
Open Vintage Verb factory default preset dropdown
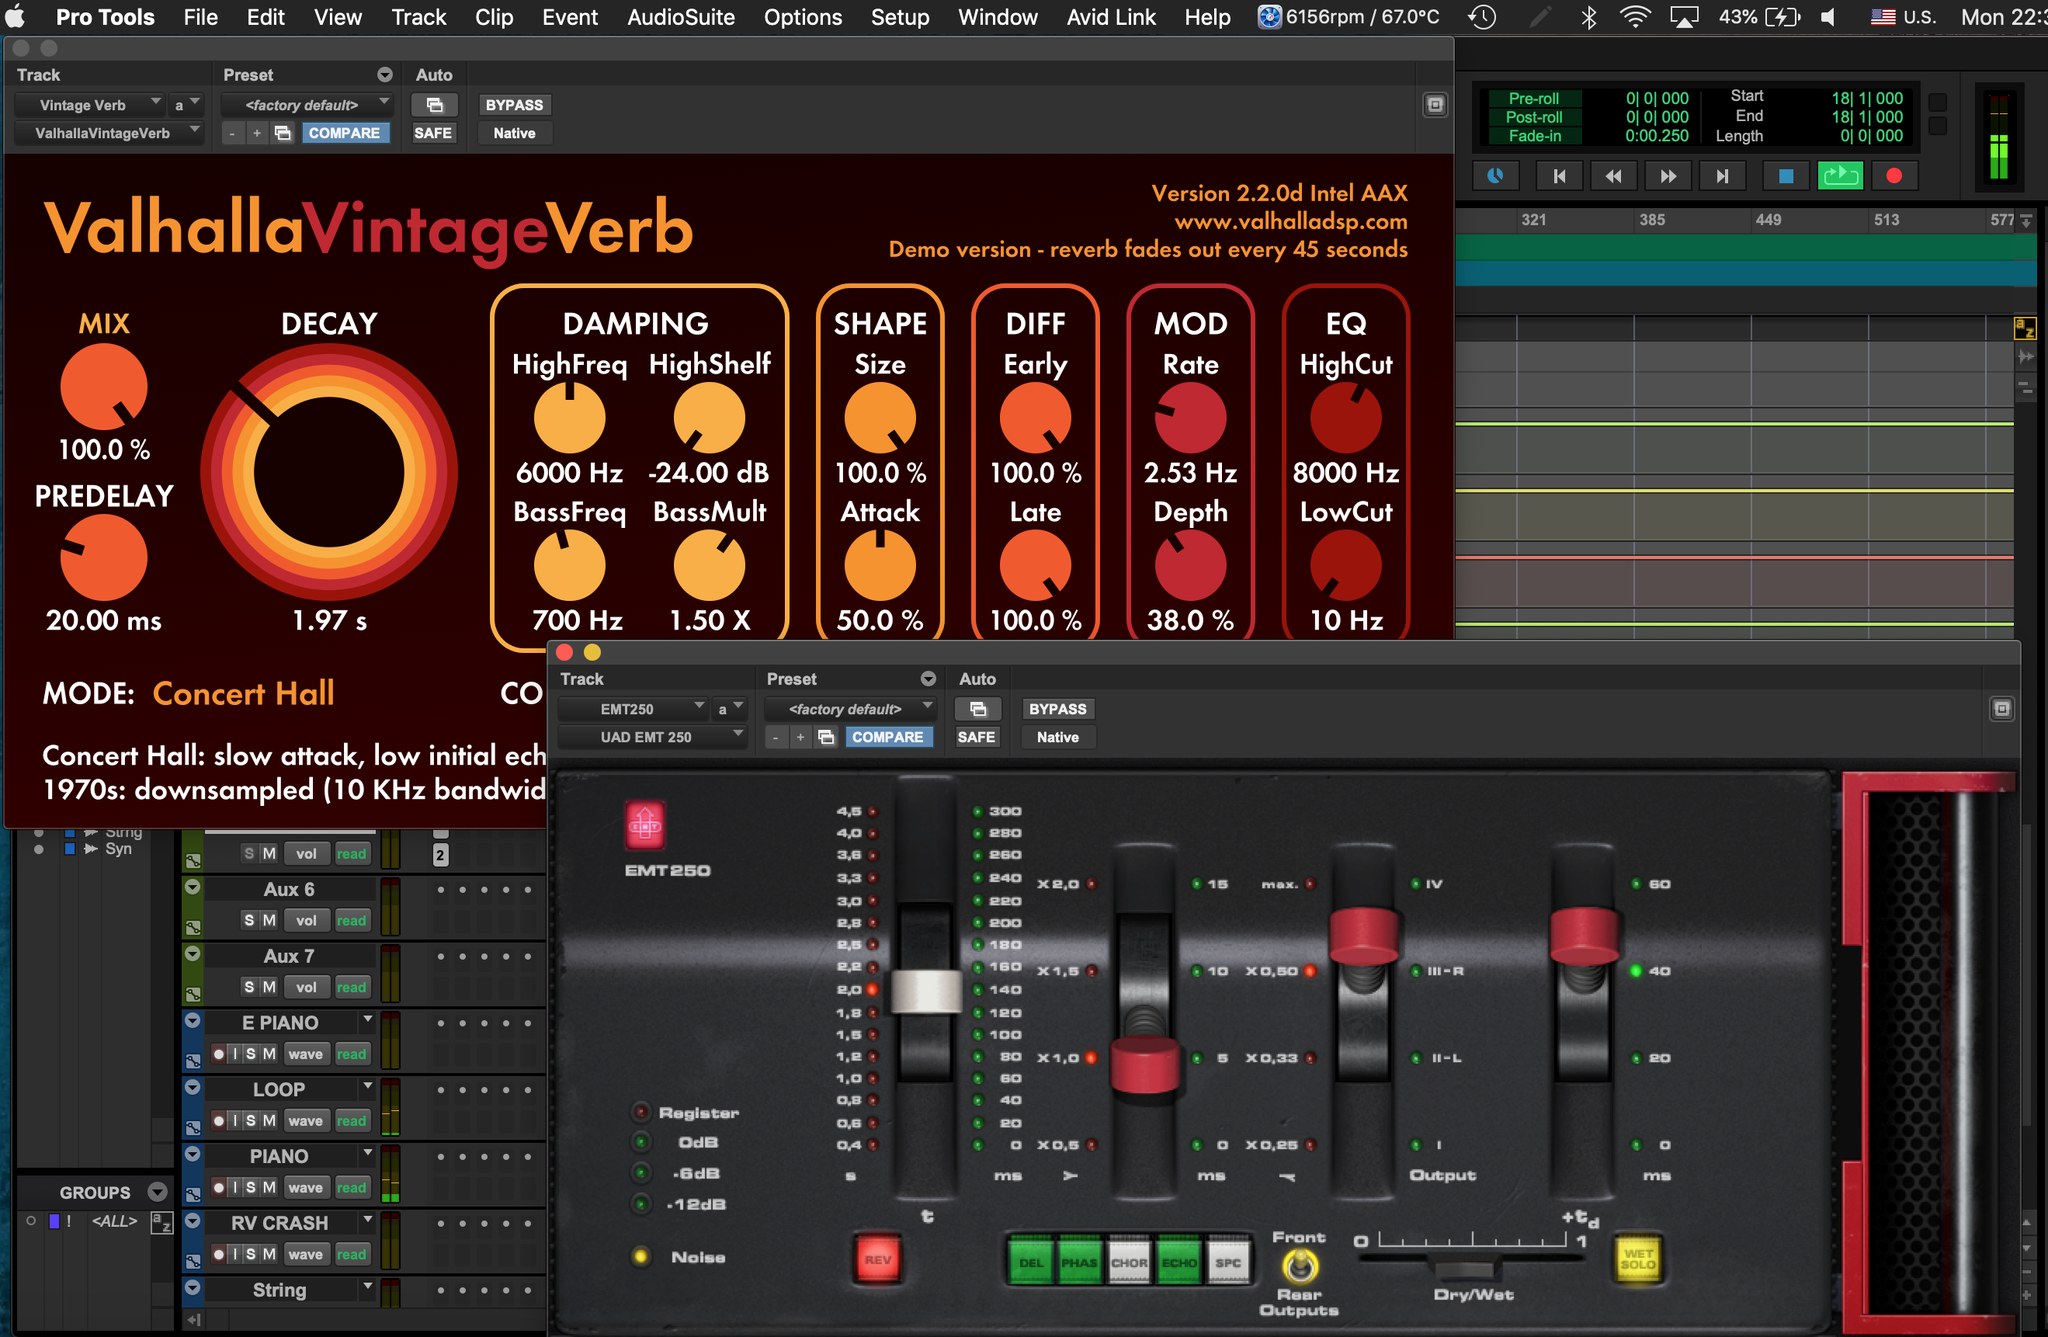click(306, 105)
